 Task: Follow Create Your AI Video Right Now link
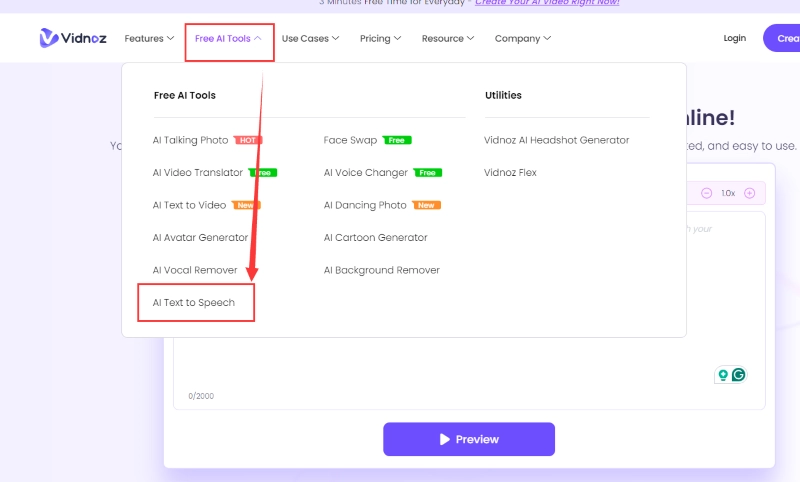(547, 3)
